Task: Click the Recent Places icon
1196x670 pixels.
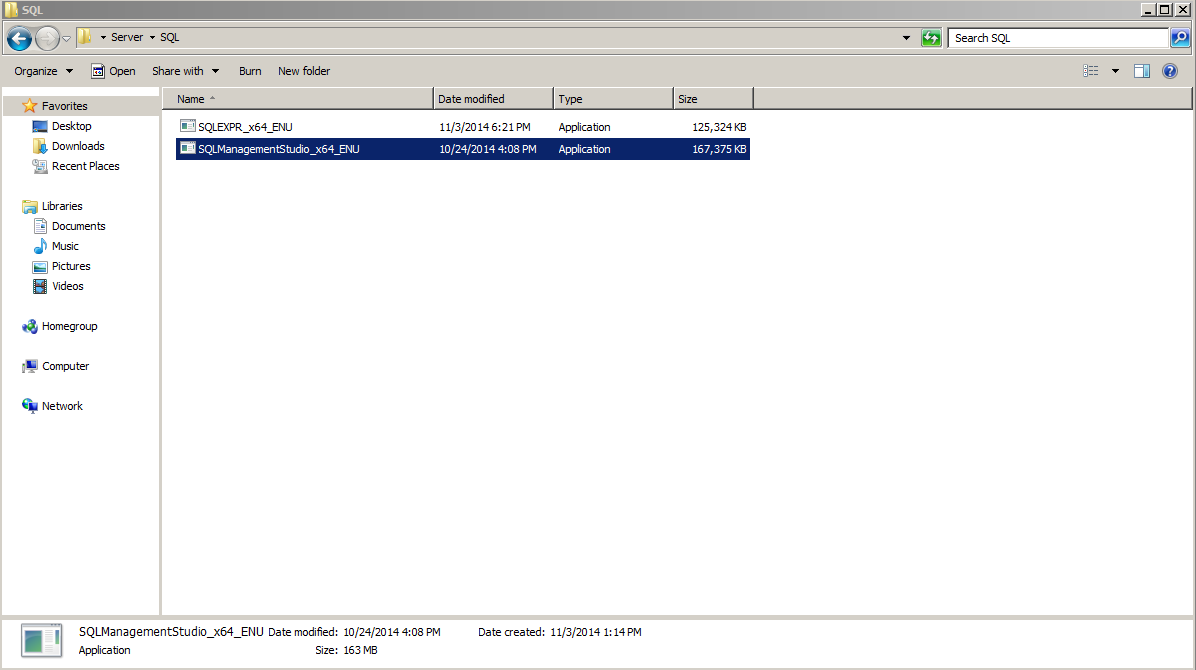Action: [x=40, y=166]
